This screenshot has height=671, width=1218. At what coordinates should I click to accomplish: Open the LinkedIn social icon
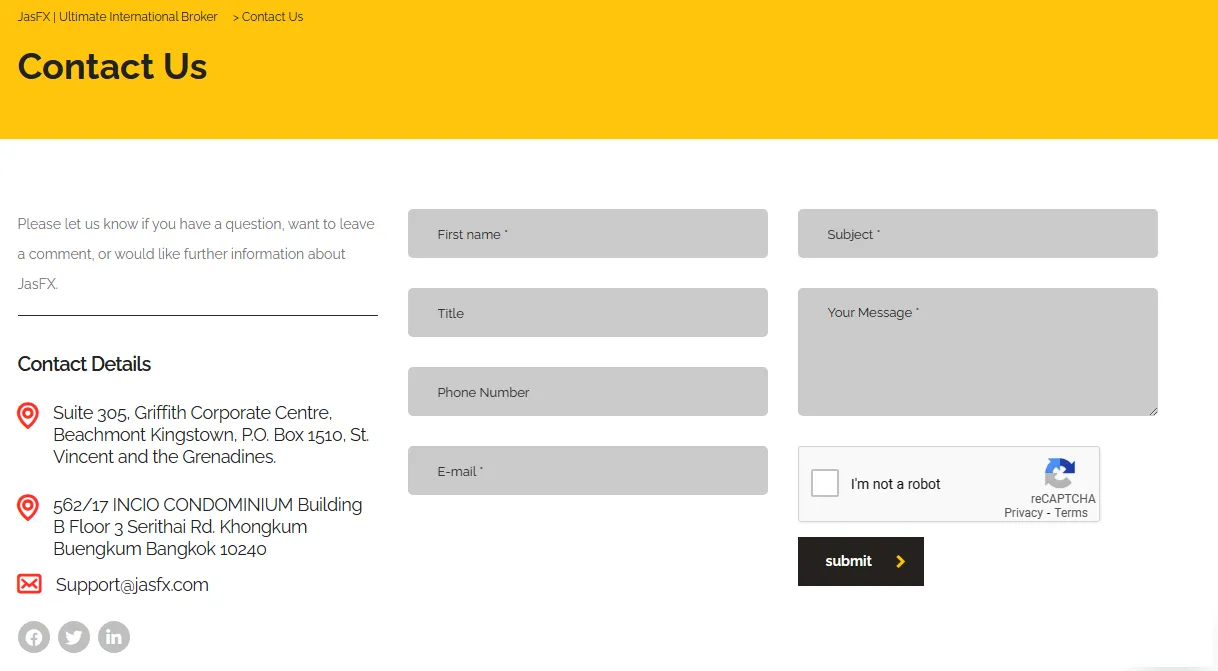(x=114, y=637)
